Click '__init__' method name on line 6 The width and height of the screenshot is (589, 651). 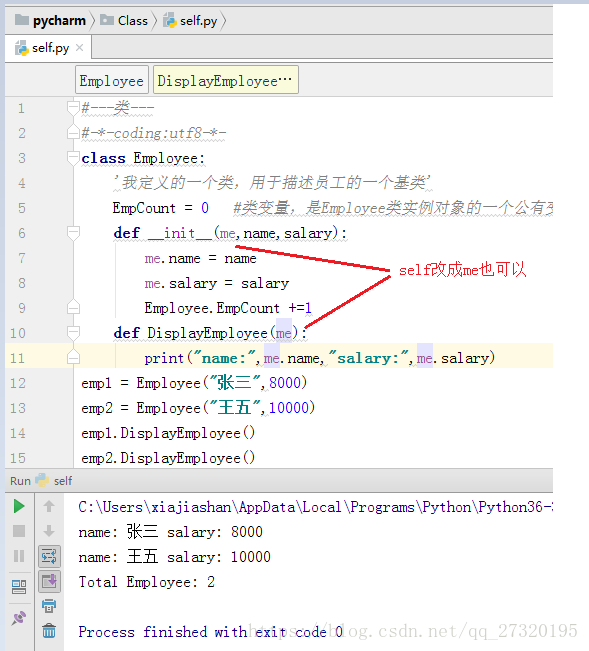pyautogui.click(x=180, y=233)
